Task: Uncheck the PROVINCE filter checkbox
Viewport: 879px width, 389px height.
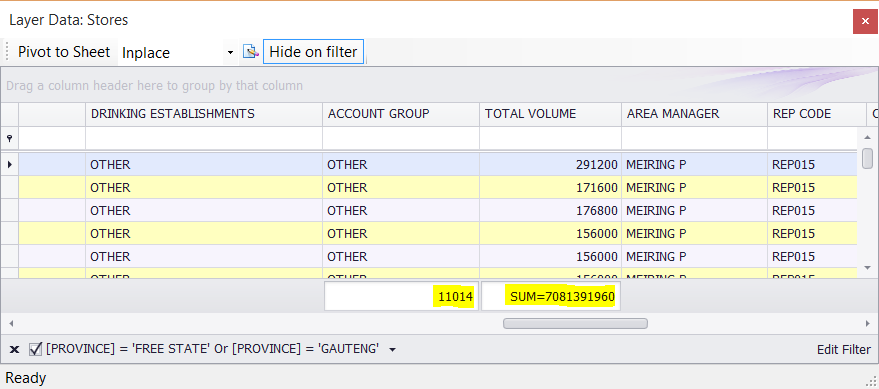Action: click(x=35, y=350)
